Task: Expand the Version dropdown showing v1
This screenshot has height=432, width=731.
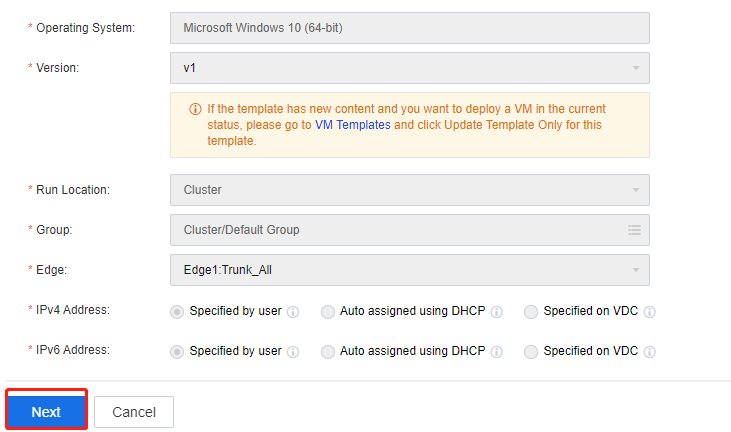Action: (410, 68)
